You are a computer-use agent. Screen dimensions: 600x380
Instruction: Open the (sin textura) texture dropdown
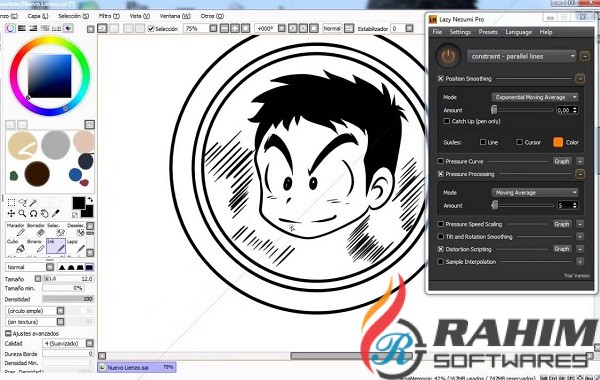click(x=60, y=322)
